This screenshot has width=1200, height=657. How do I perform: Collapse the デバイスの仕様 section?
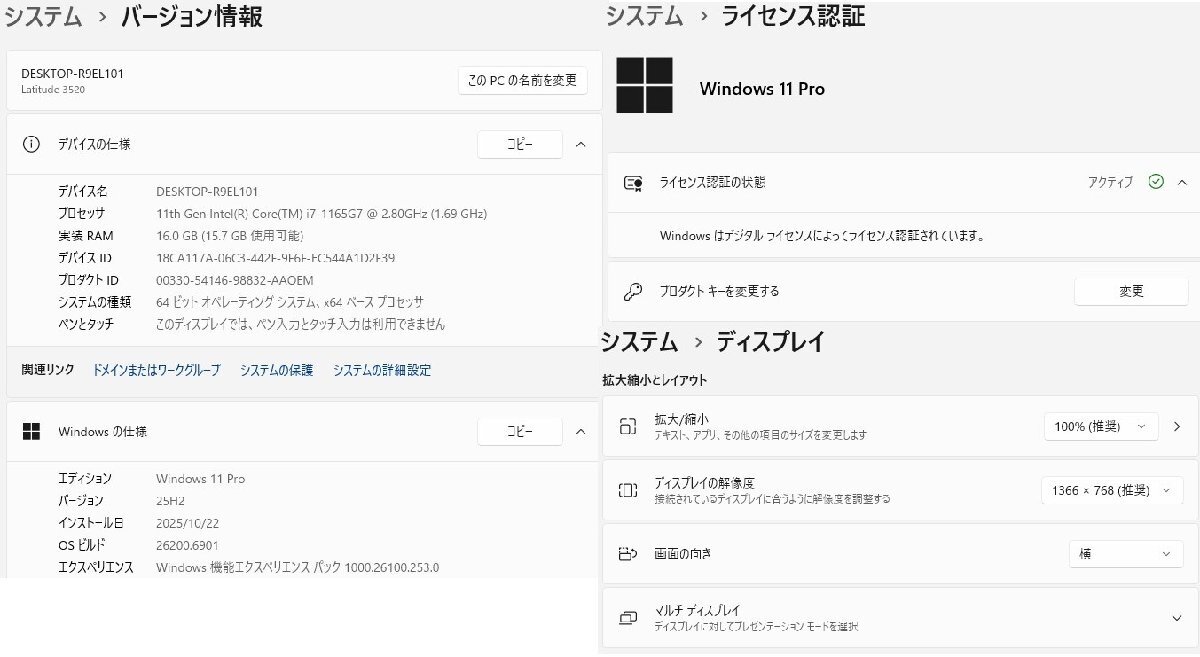(x=581, y=144)
